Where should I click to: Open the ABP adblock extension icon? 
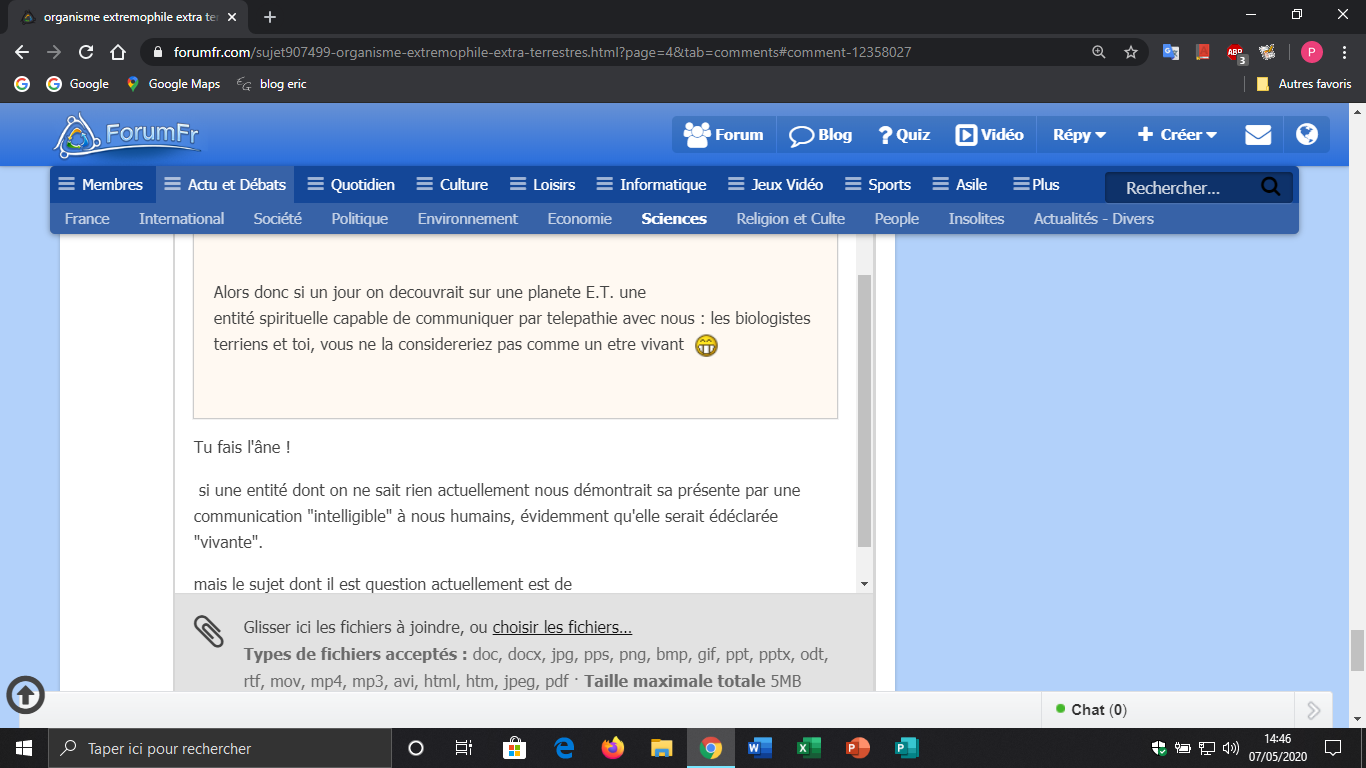coord(1235,53)
